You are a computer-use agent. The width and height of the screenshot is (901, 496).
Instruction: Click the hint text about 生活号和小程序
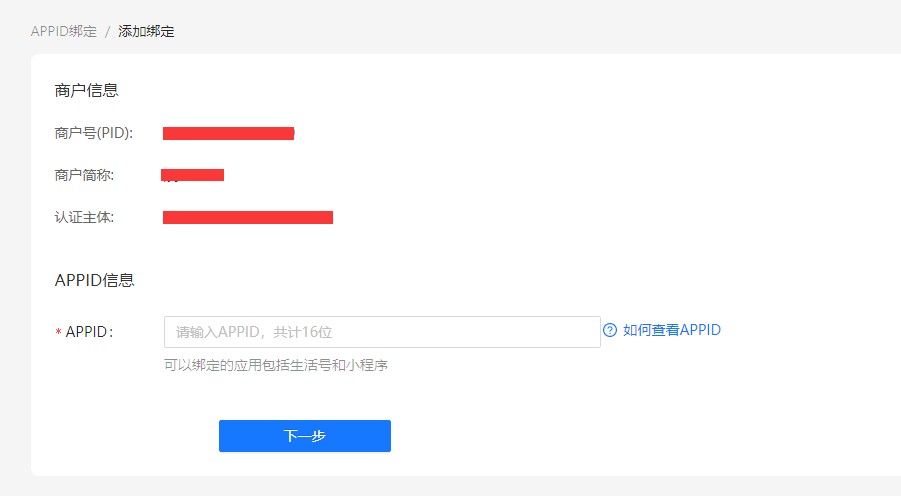pyautogui.click(x=276, y=365)
